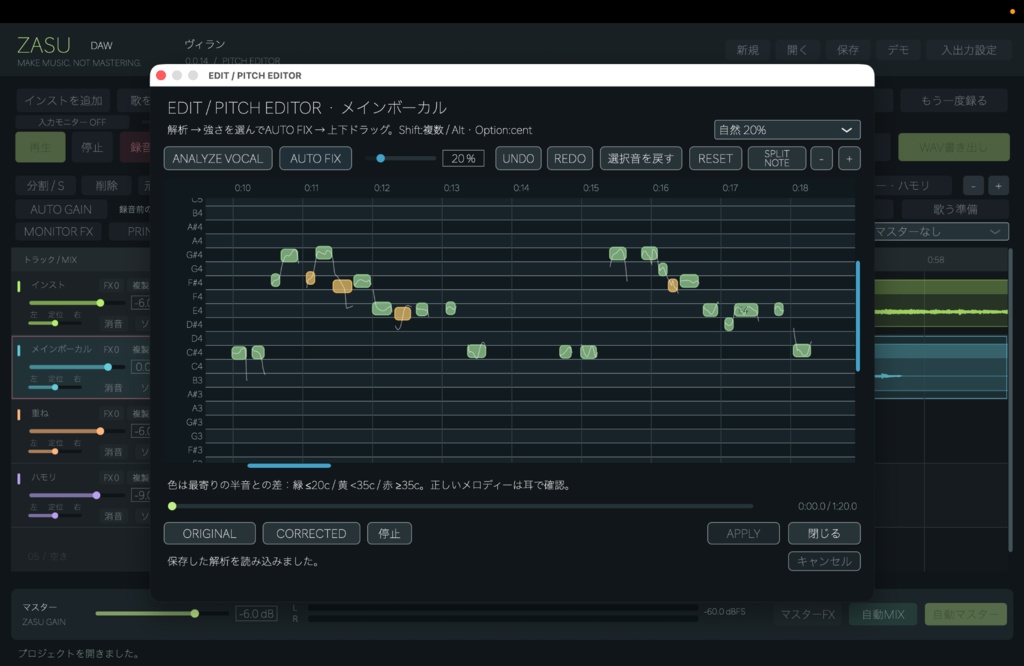Click もう一度録る in the main window

click(953, 101)
